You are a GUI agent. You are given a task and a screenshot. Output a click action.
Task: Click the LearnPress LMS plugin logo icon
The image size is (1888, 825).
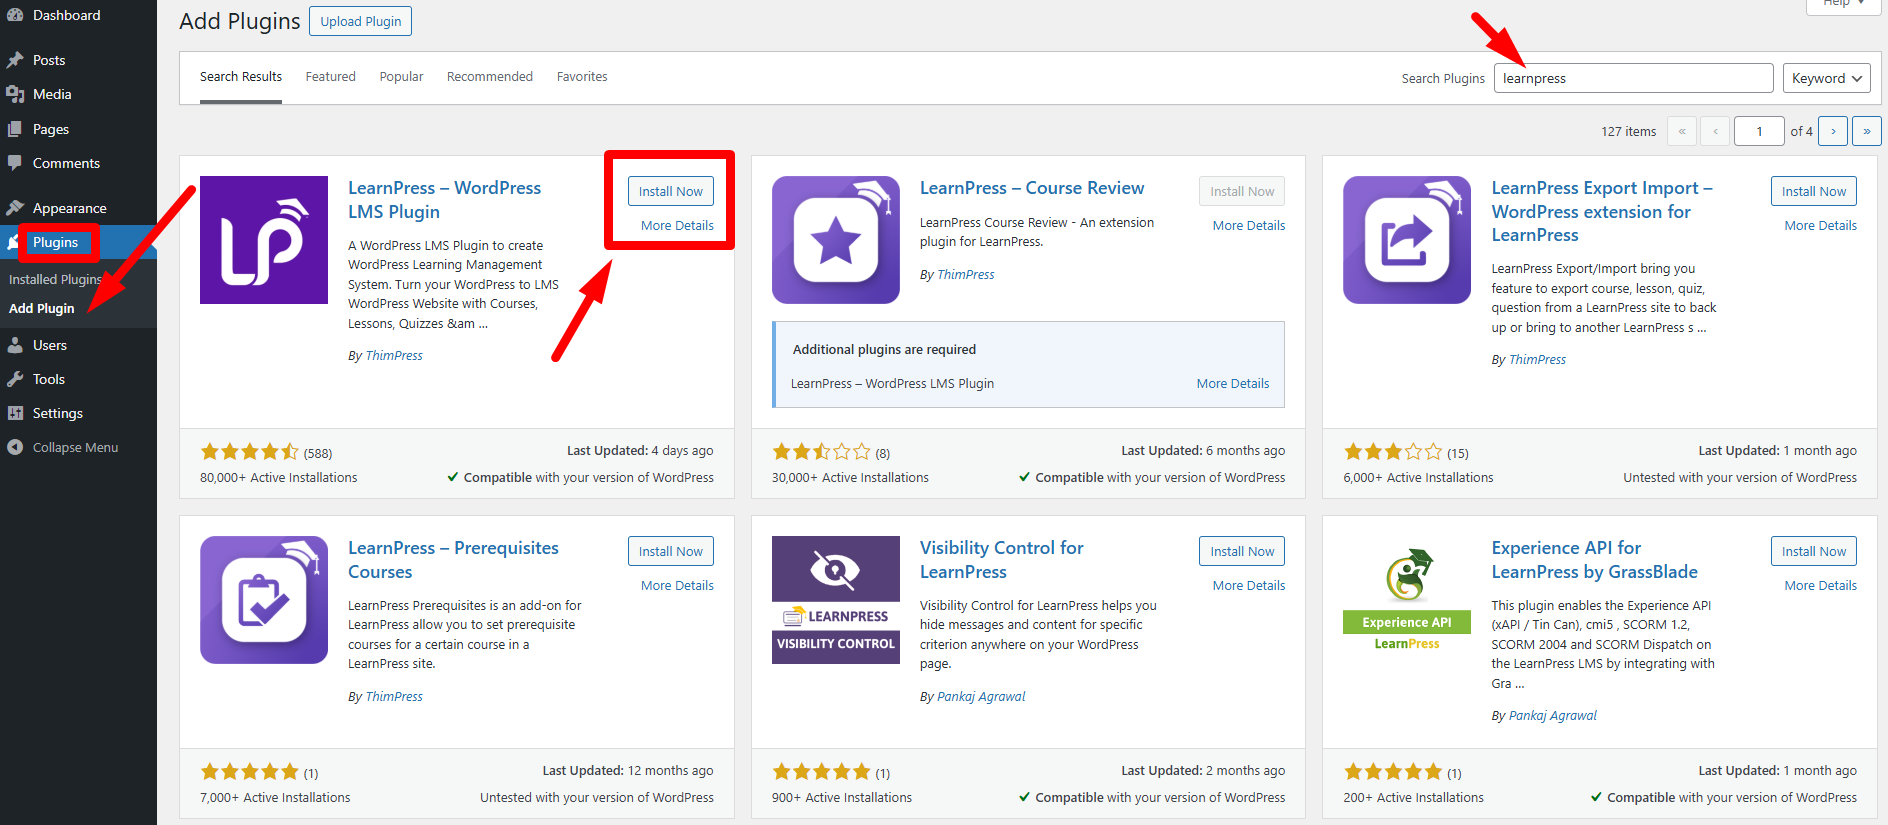coord(264,240)
